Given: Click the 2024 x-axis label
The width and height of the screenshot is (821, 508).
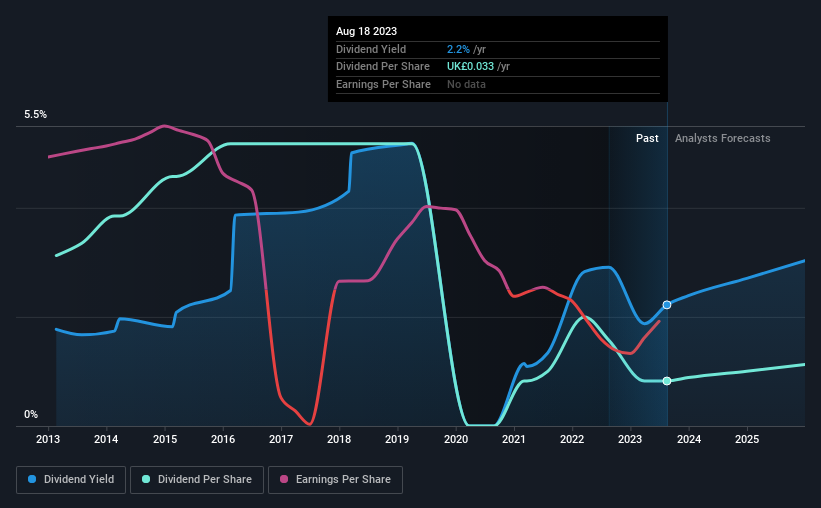Looking at the screenshot, I should tap(689, 439).
